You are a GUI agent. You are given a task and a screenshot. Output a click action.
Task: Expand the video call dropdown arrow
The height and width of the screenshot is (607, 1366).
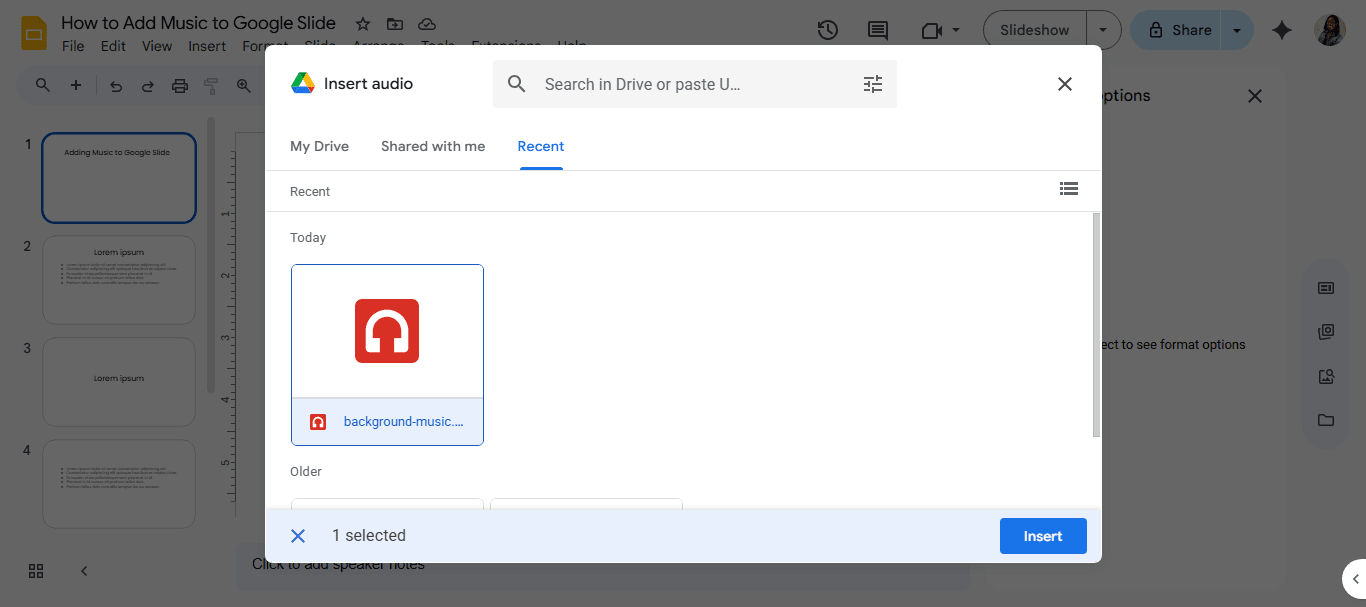tap(956, 30)
